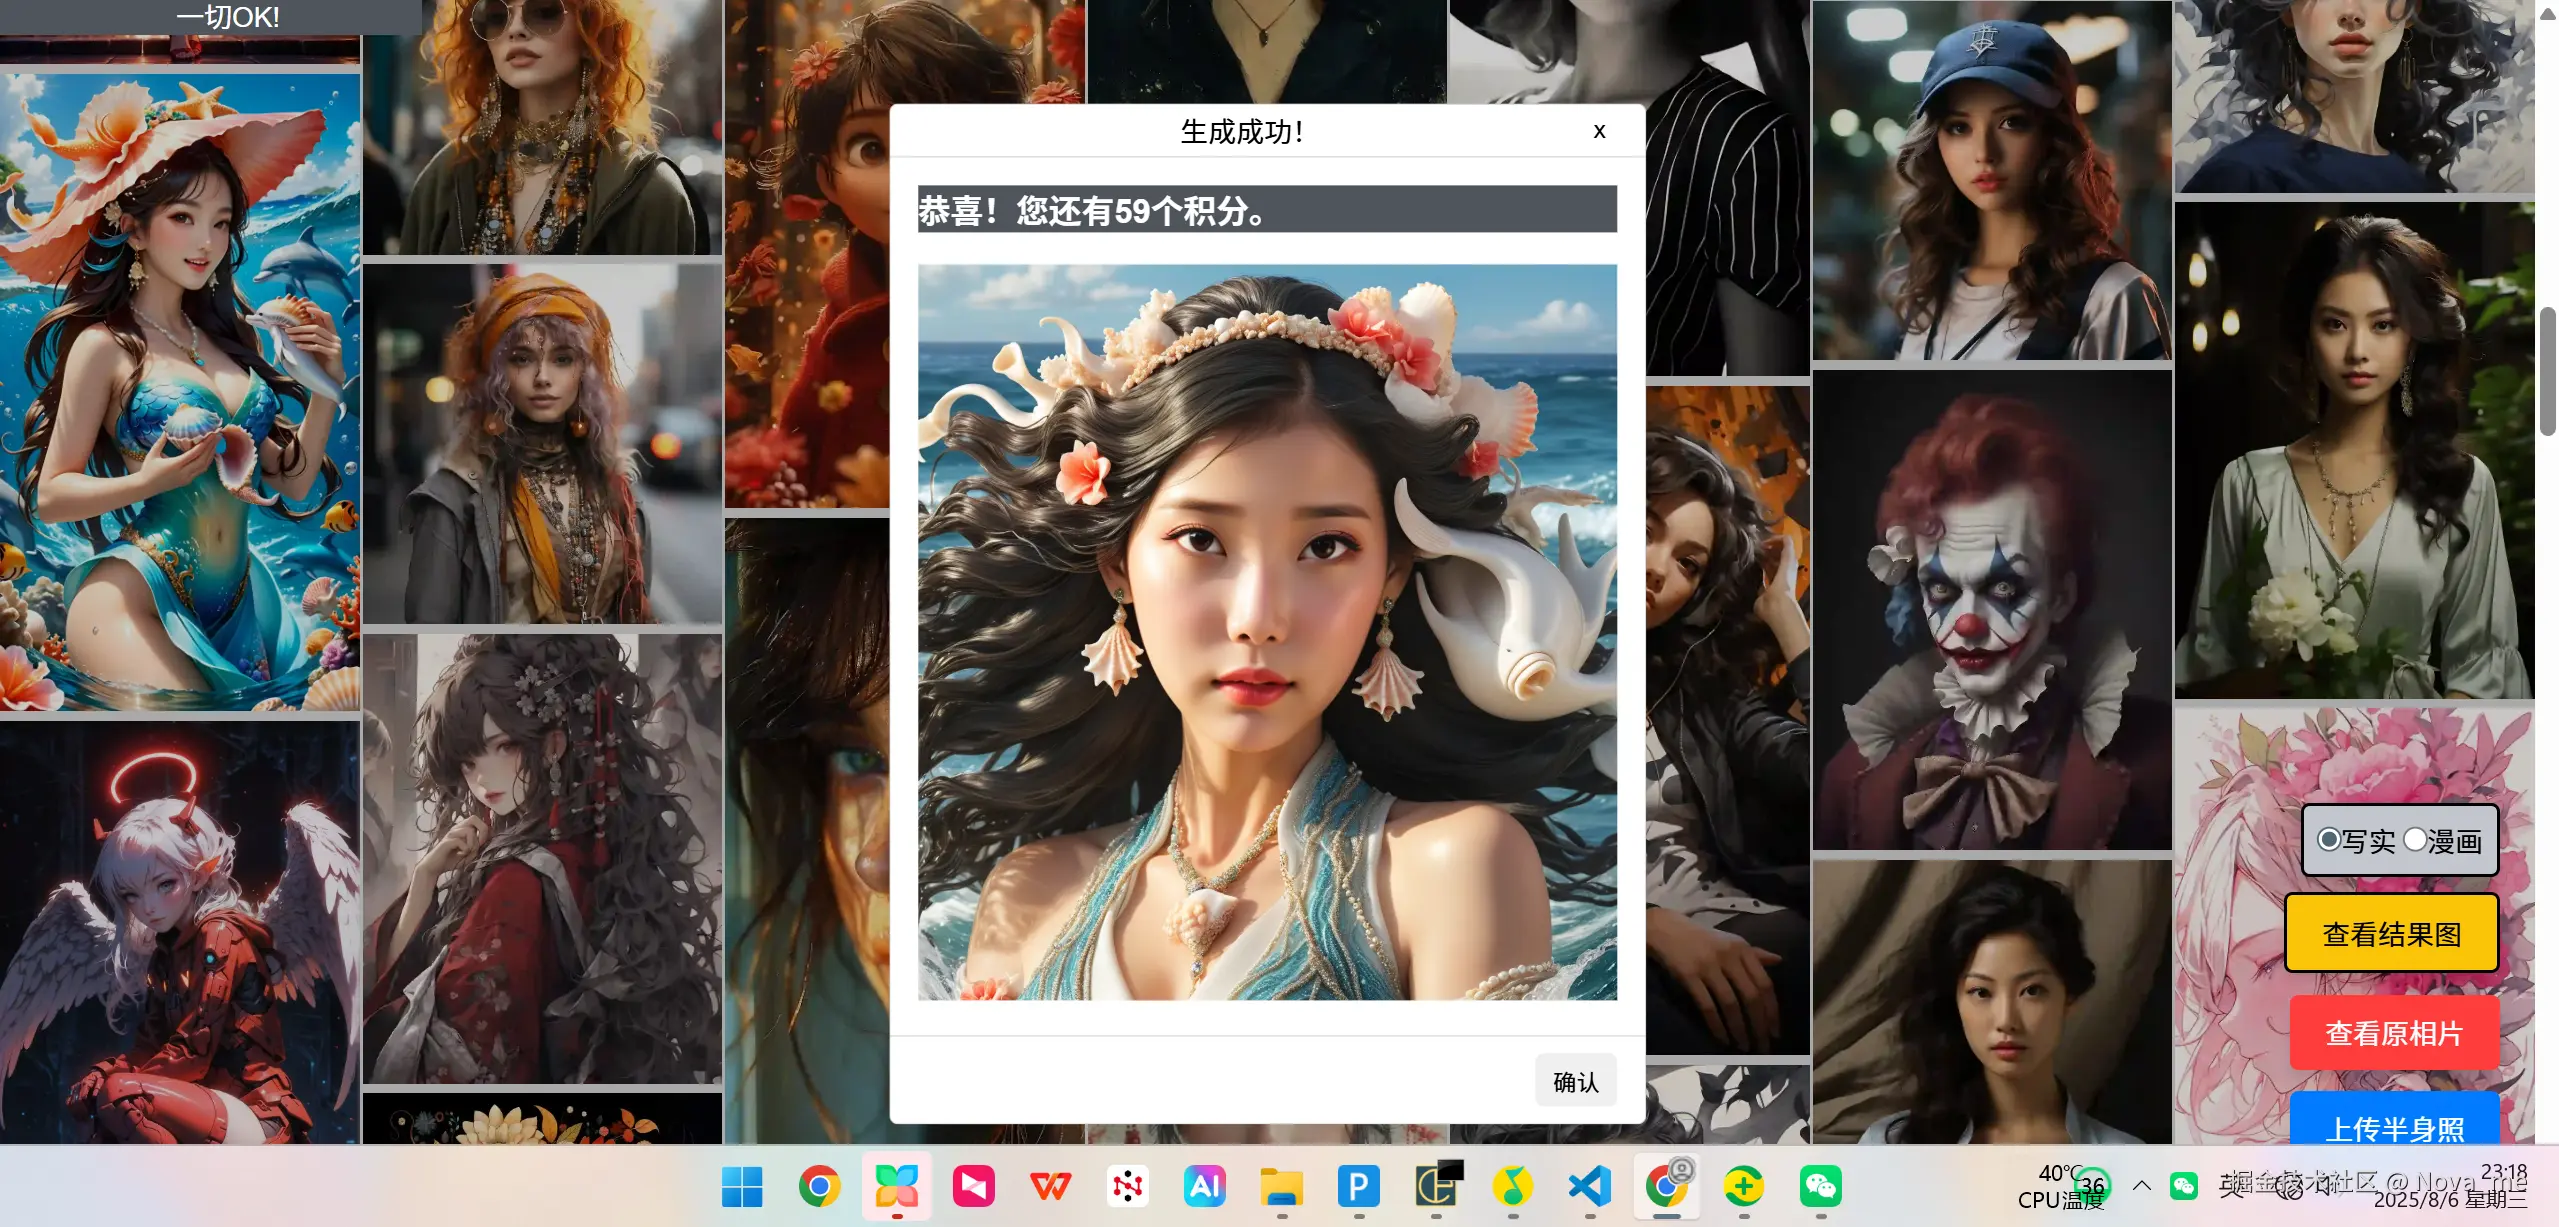Click the generated seashell portrait preview
The height and width of the screenshot is (1227, 2559).
(1267, 630)
